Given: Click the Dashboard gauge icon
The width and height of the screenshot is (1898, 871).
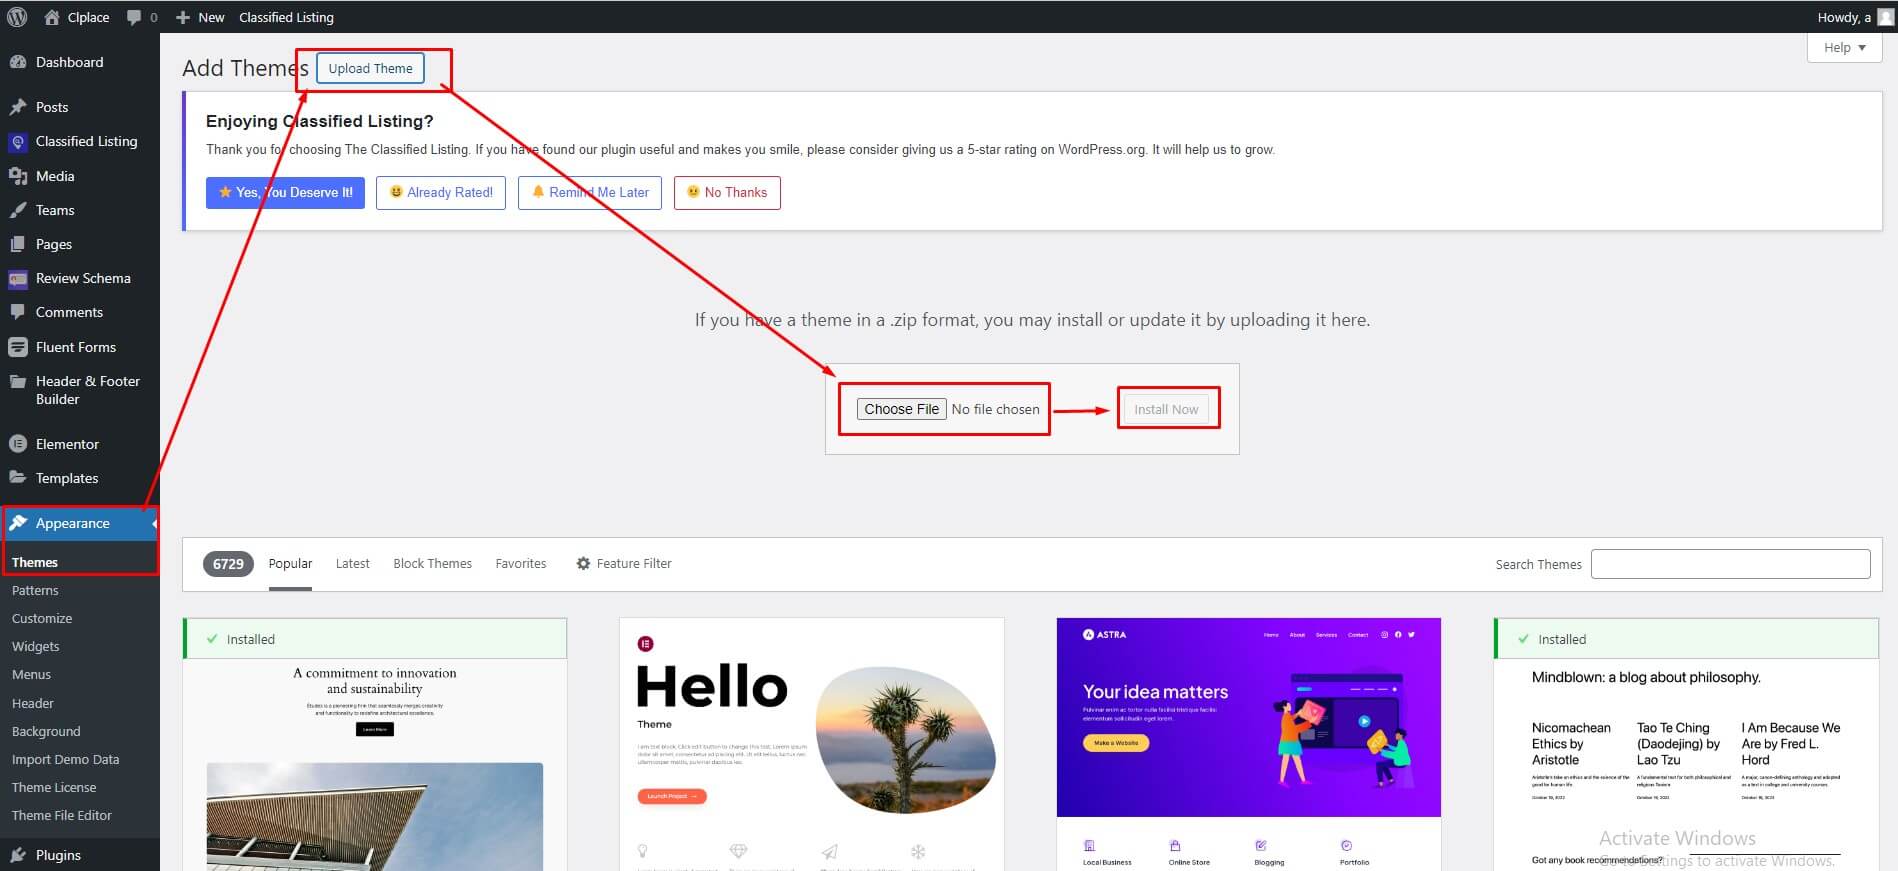Looking at the screenshot, I should [18, 62].
